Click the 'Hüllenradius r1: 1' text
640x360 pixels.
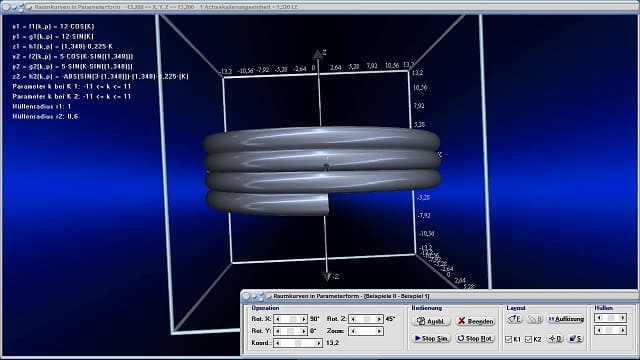(x=42, y=107)
